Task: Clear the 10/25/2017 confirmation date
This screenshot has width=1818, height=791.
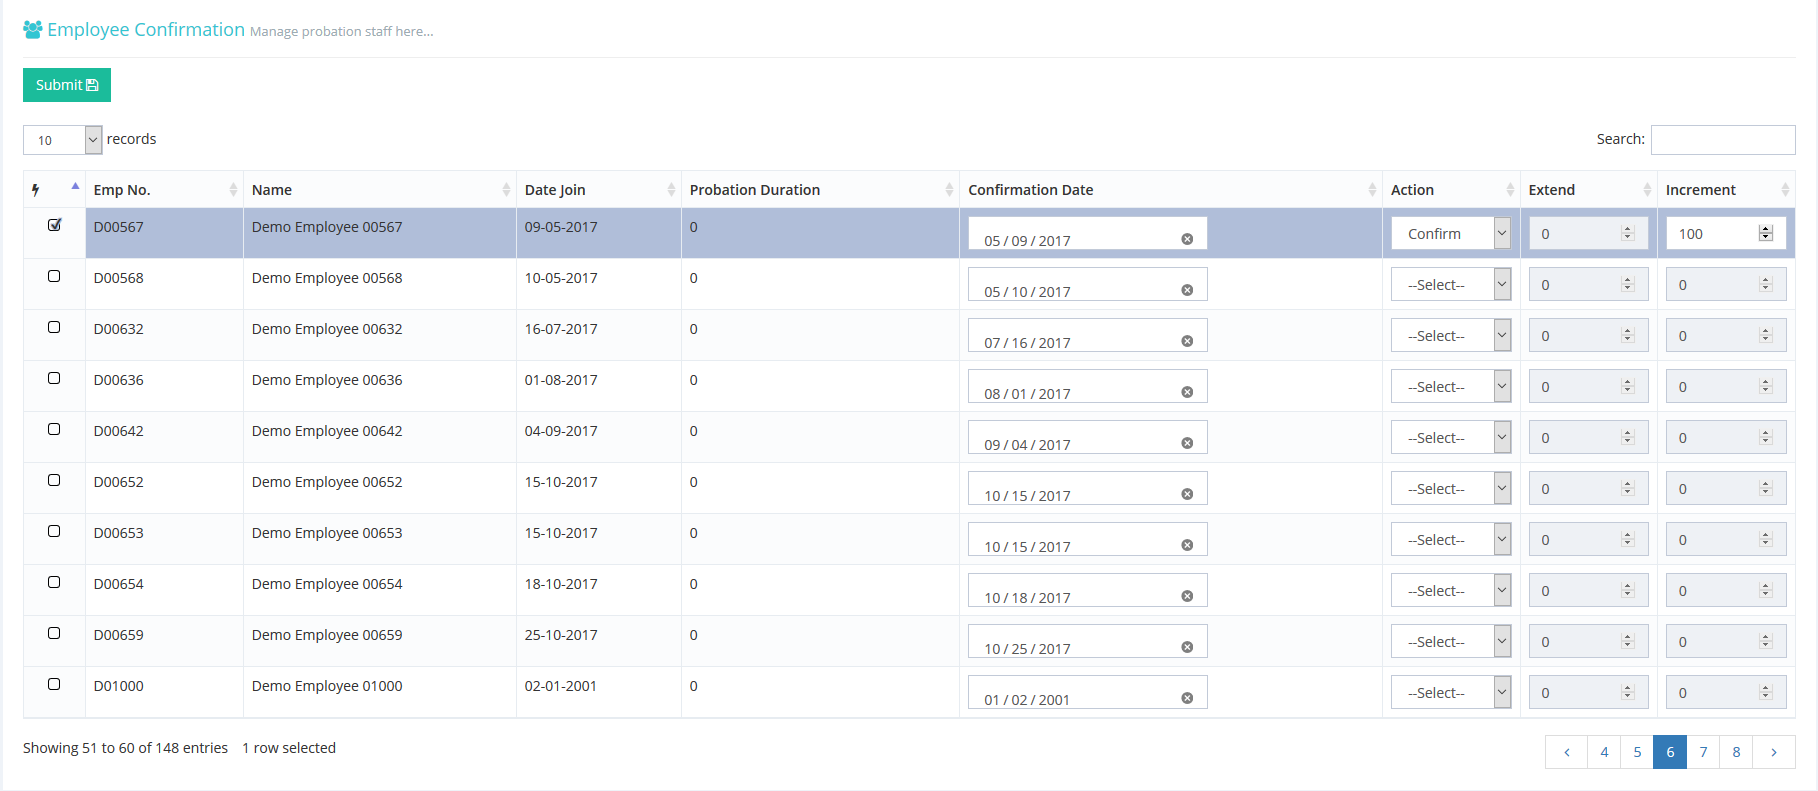Action: [x=1187, y=647]
